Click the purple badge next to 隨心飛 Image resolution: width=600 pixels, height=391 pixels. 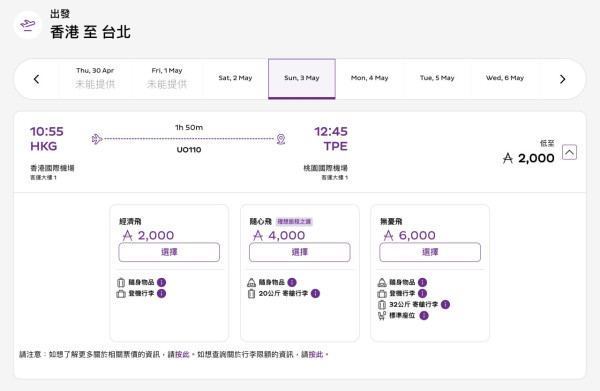pyautogui.click(x=294, y=222)
